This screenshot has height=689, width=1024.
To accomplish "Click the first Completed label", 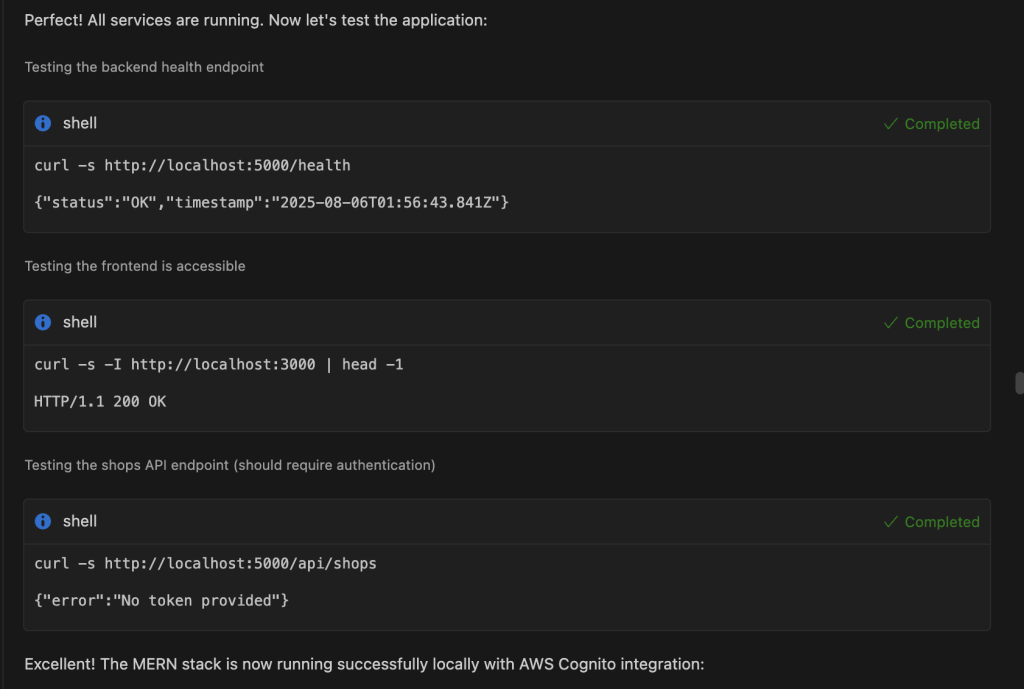I will click(940, 123).
